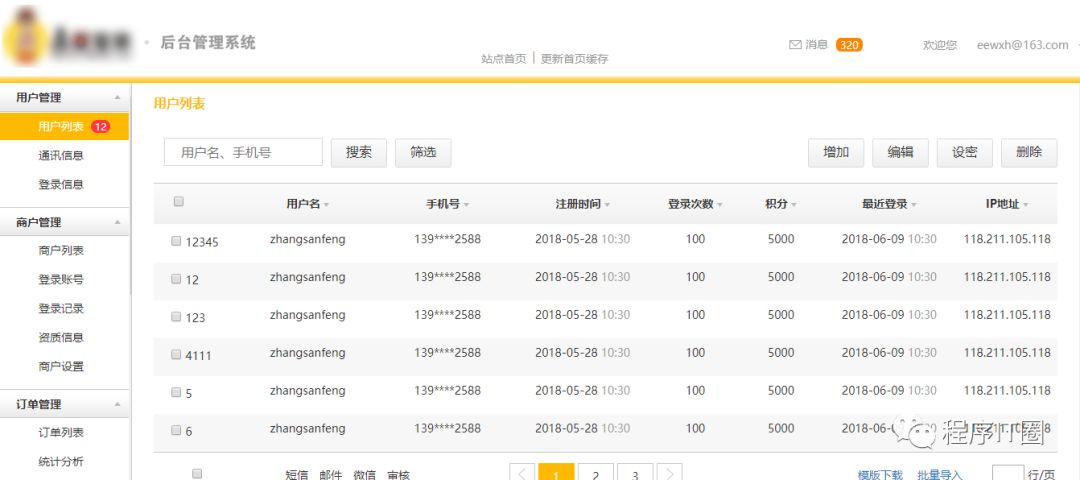Focus the 用户名、手机号 search field
The image size is (1080, 480).
pyautogui.click(x=243, y=152)
